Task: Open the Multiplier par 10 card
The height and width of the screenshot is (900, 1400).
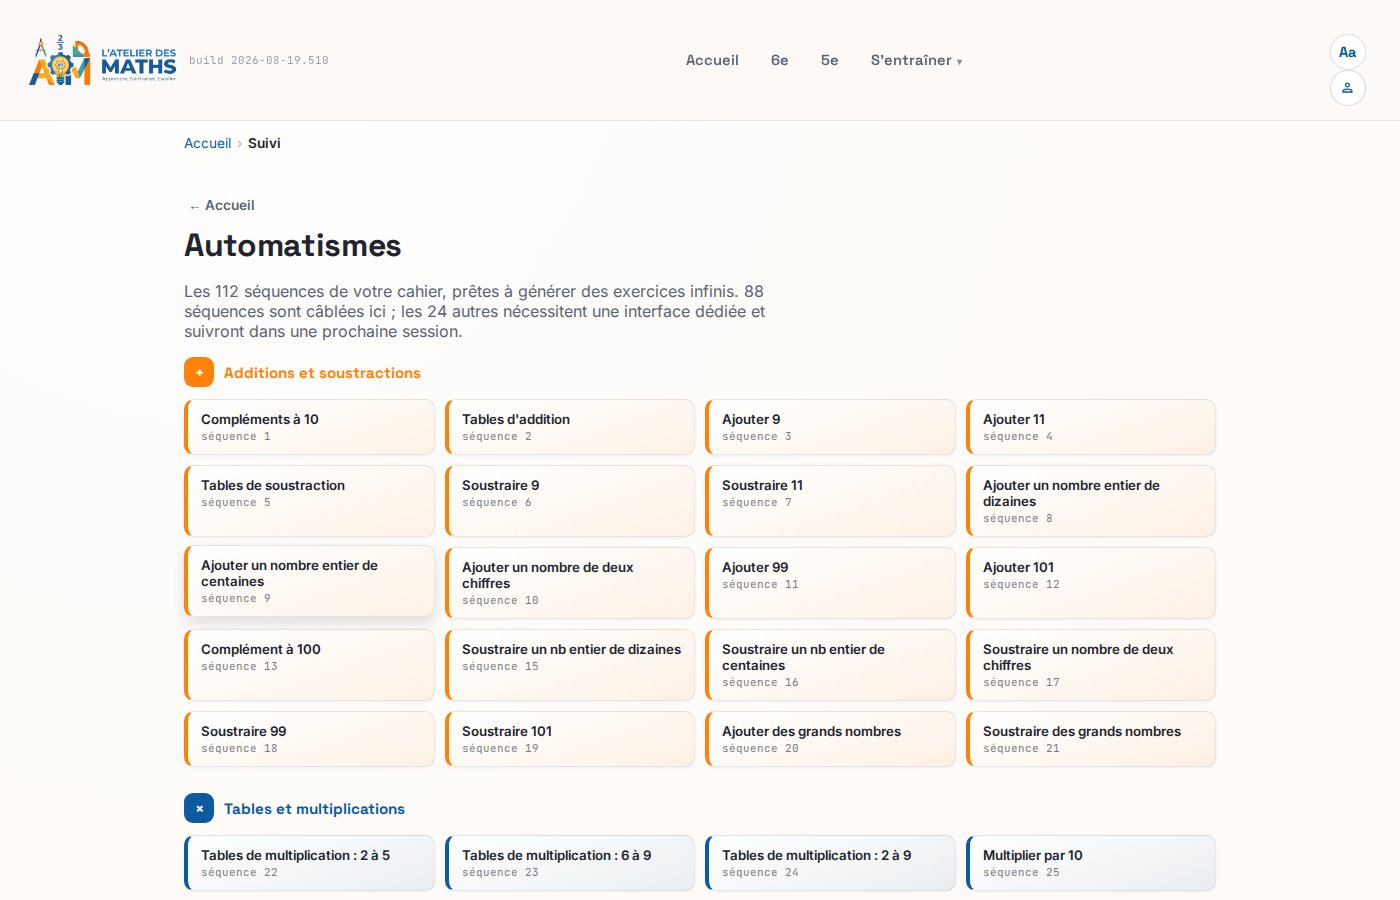Action: [x=1091, y=863]
